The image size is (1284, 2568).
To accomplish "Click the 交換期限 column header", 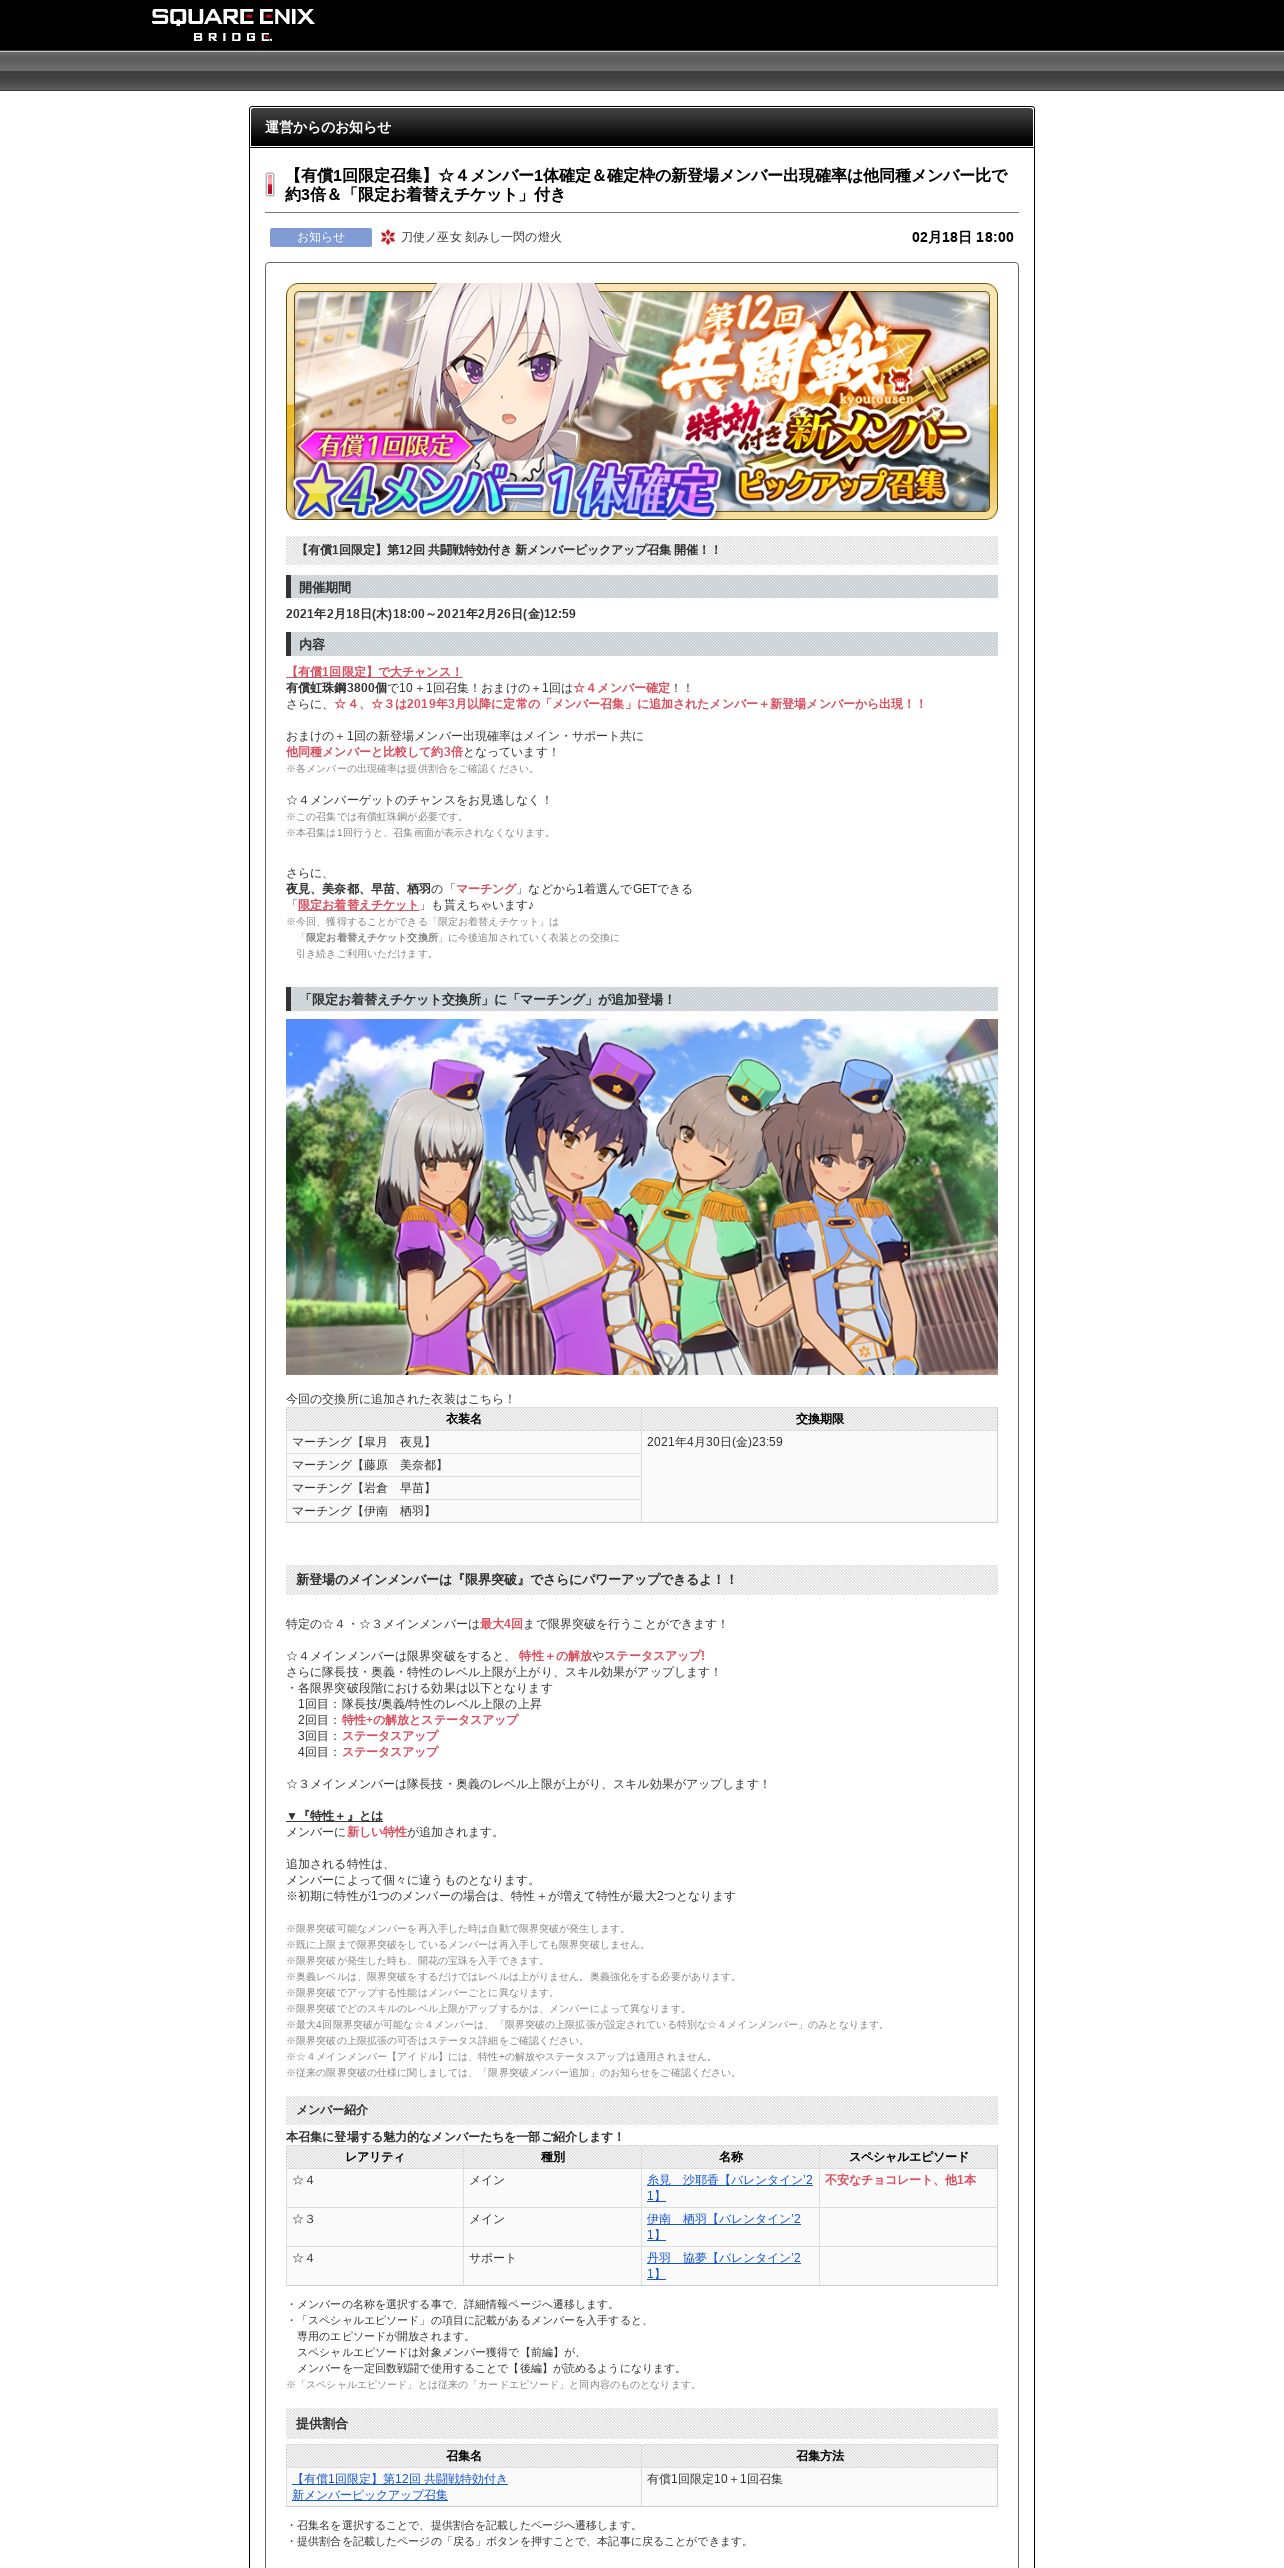I will 819,1419.
